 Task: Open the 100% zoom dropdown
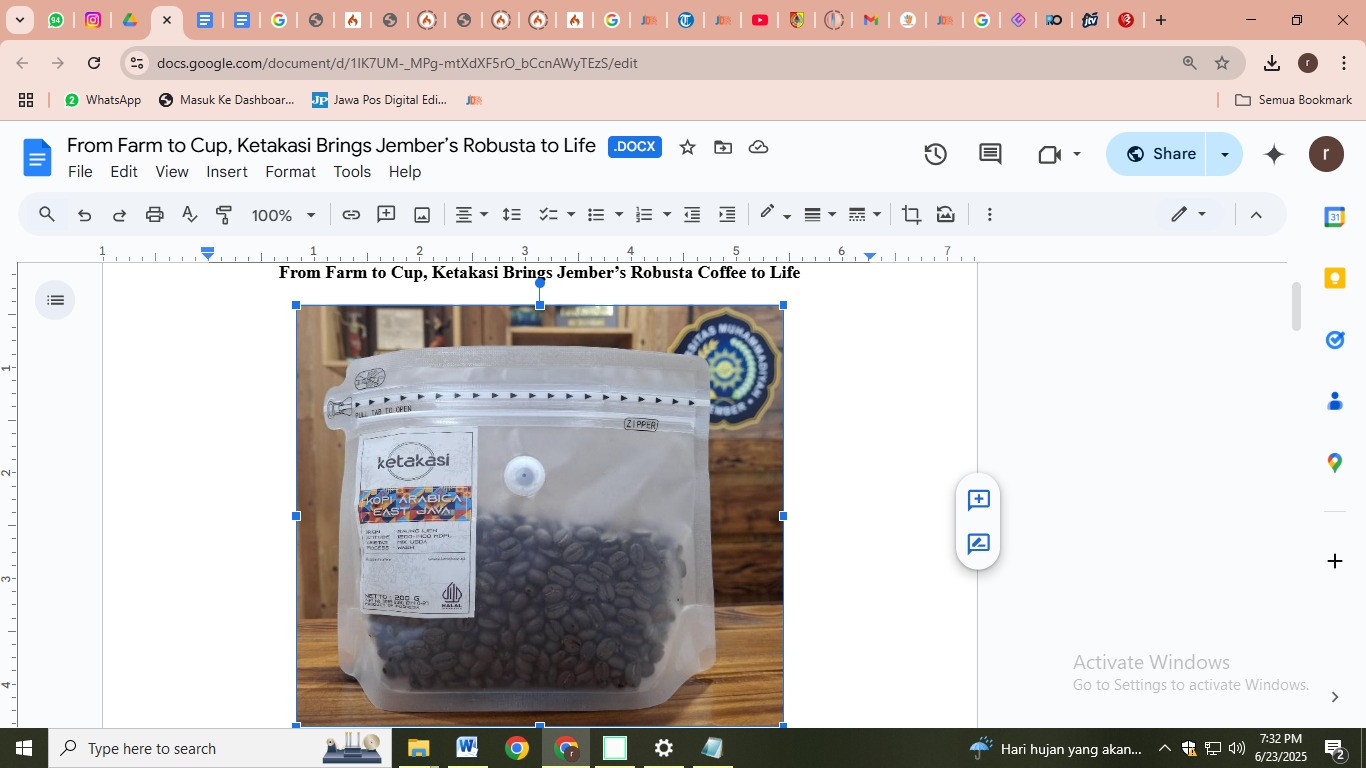point(283,214)
